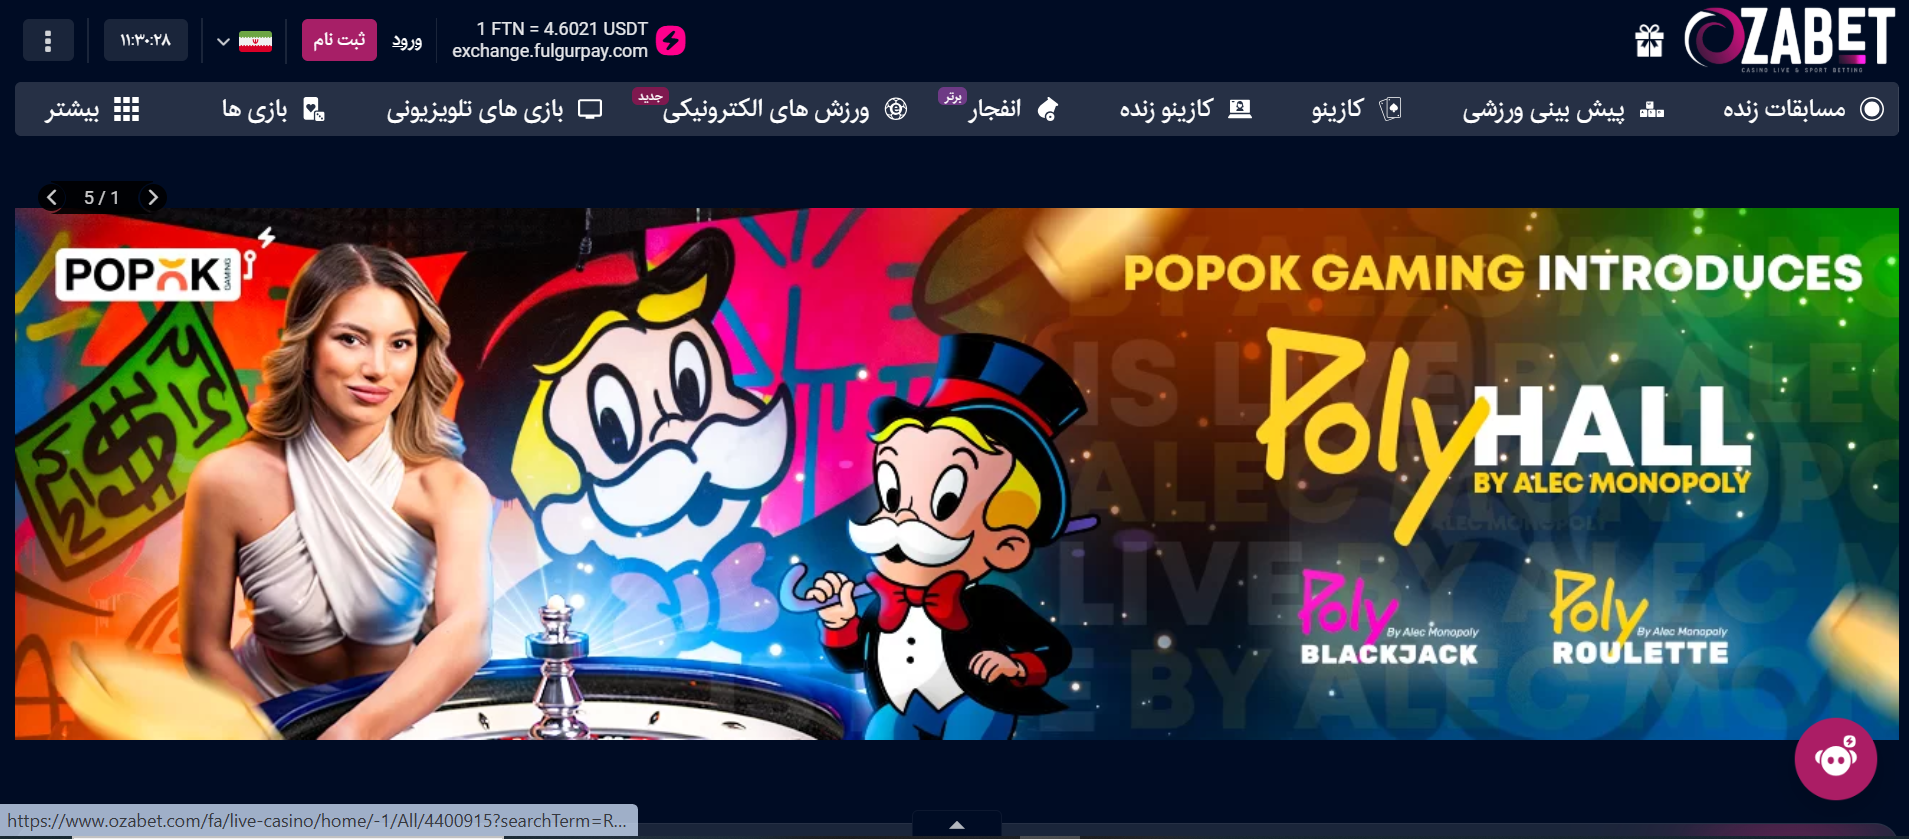This screenshot has width=1909, height=839.
Task: Open the gift box promotions icon
Action: coord(1649,41)
